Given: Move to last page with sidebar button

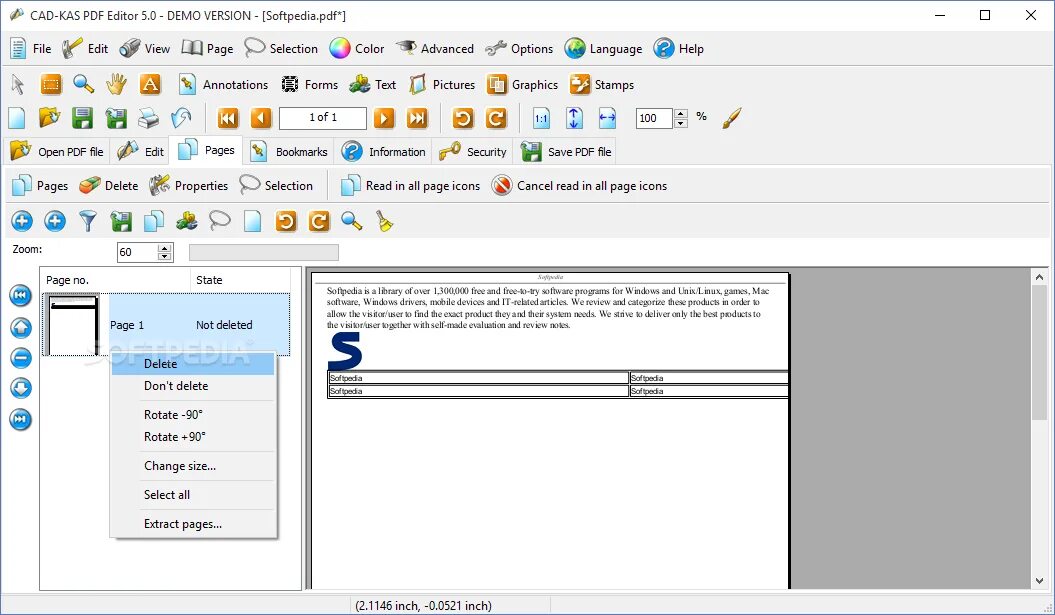Looking at the screenshot, I should coord(21,419).
